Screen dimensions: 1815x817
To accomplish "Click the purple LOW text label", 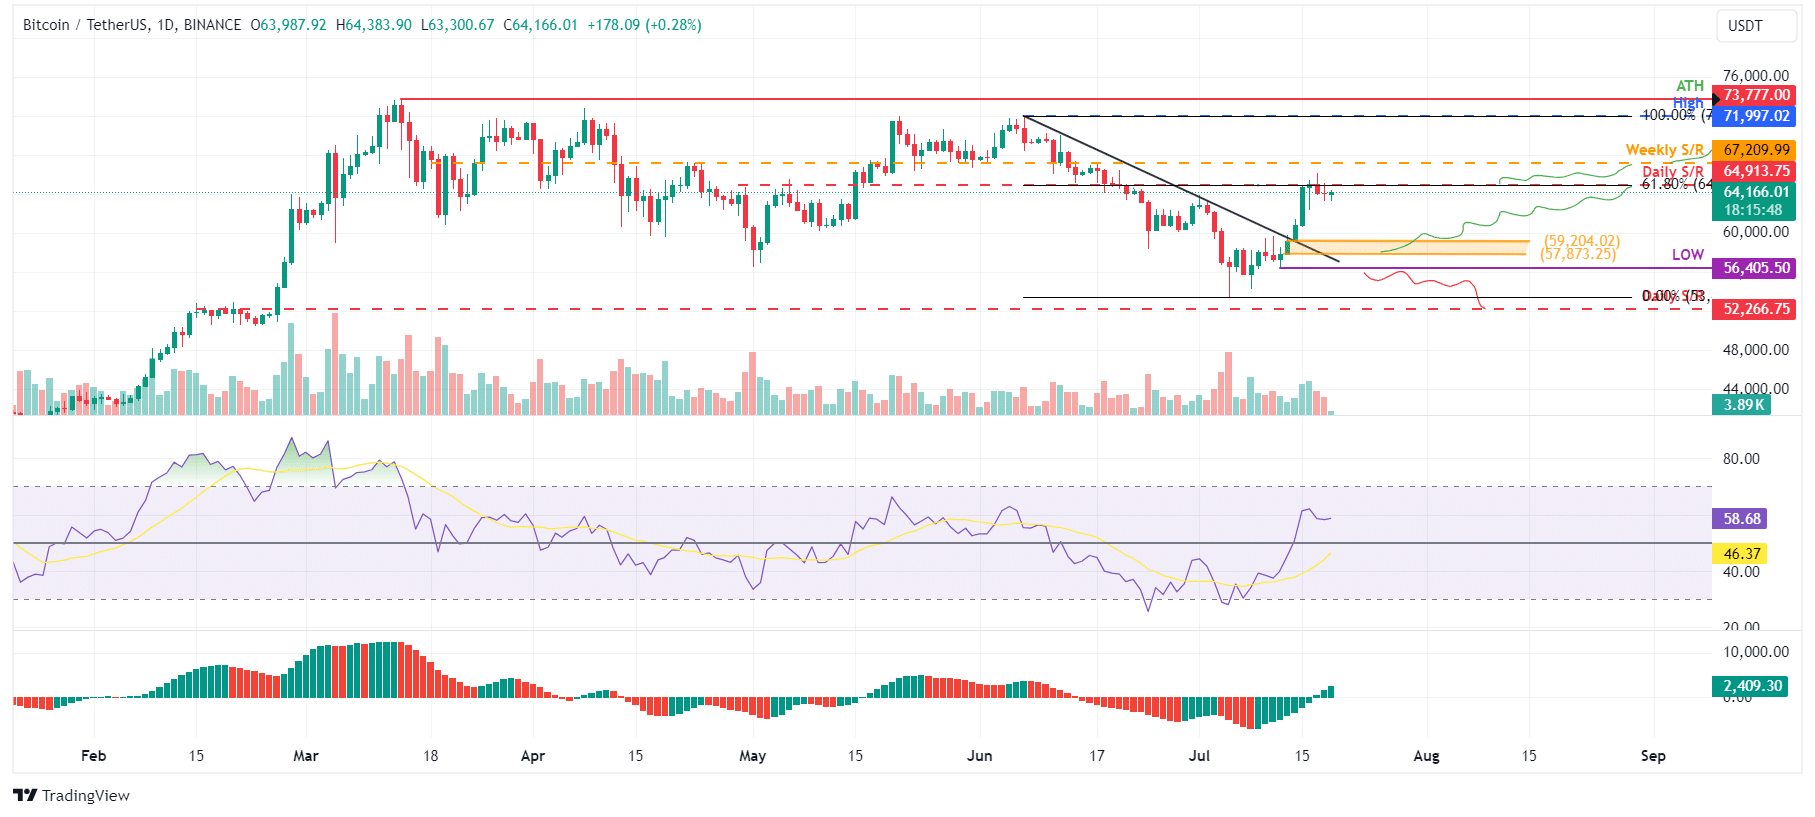I will pos(1688,255).
